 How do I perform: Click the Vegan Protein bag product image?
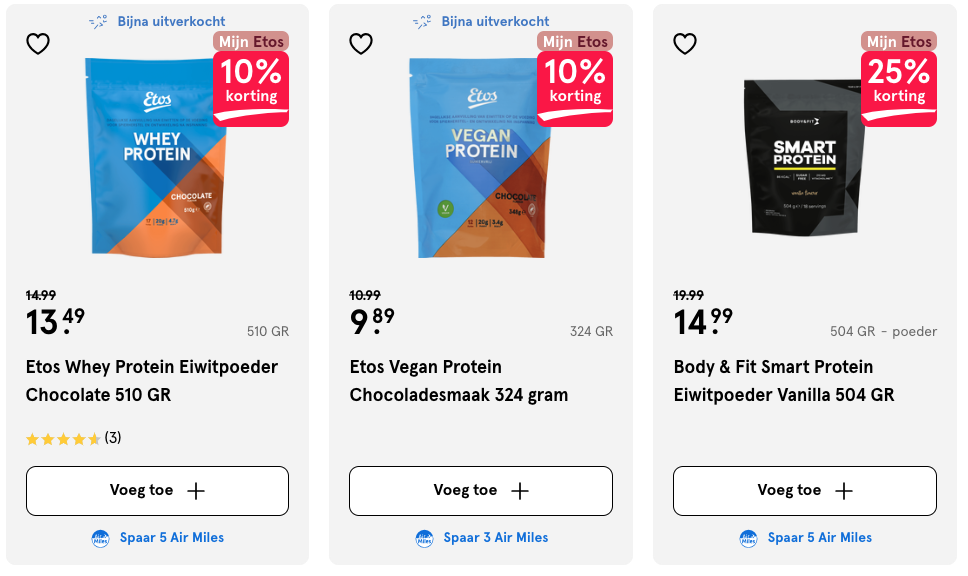[477, 158]
